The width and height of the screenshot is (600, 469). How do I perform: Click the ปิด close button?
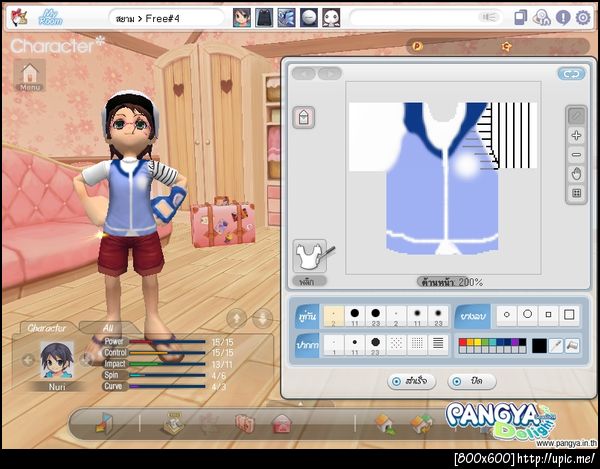pos(471,381)
